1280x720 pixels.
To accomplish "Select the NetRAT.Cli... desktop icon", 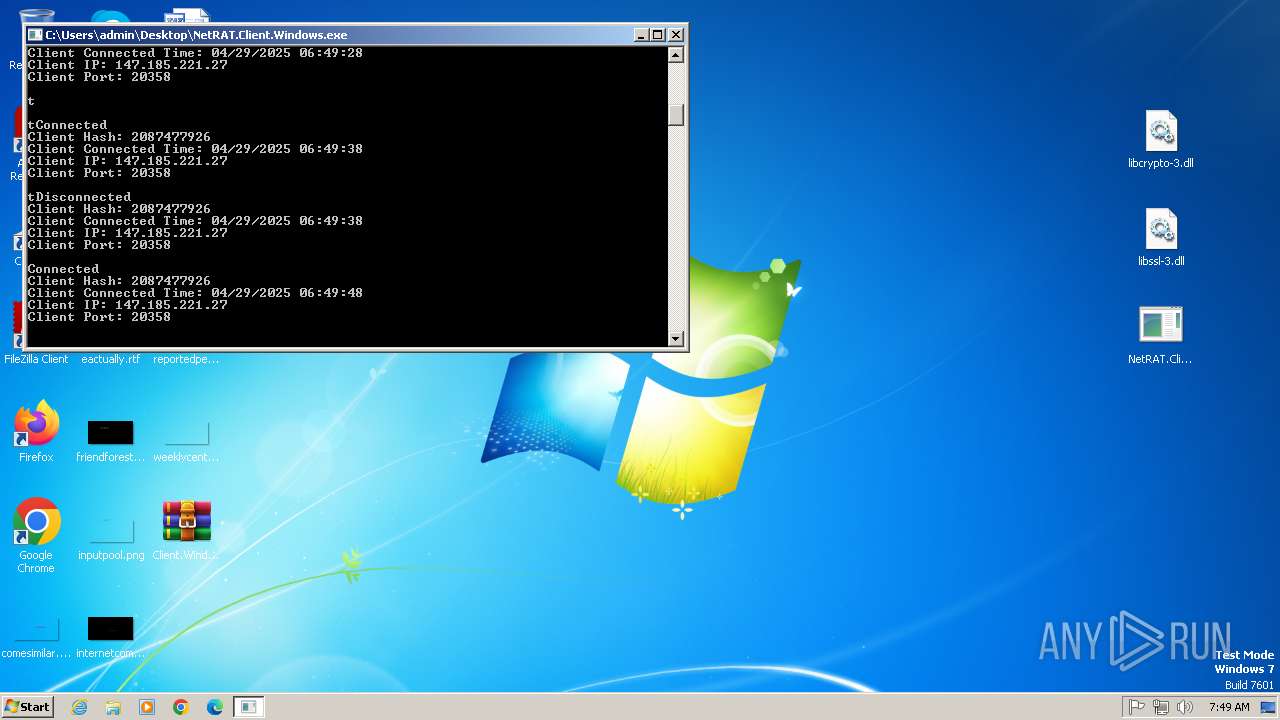I will (1160, 336).
